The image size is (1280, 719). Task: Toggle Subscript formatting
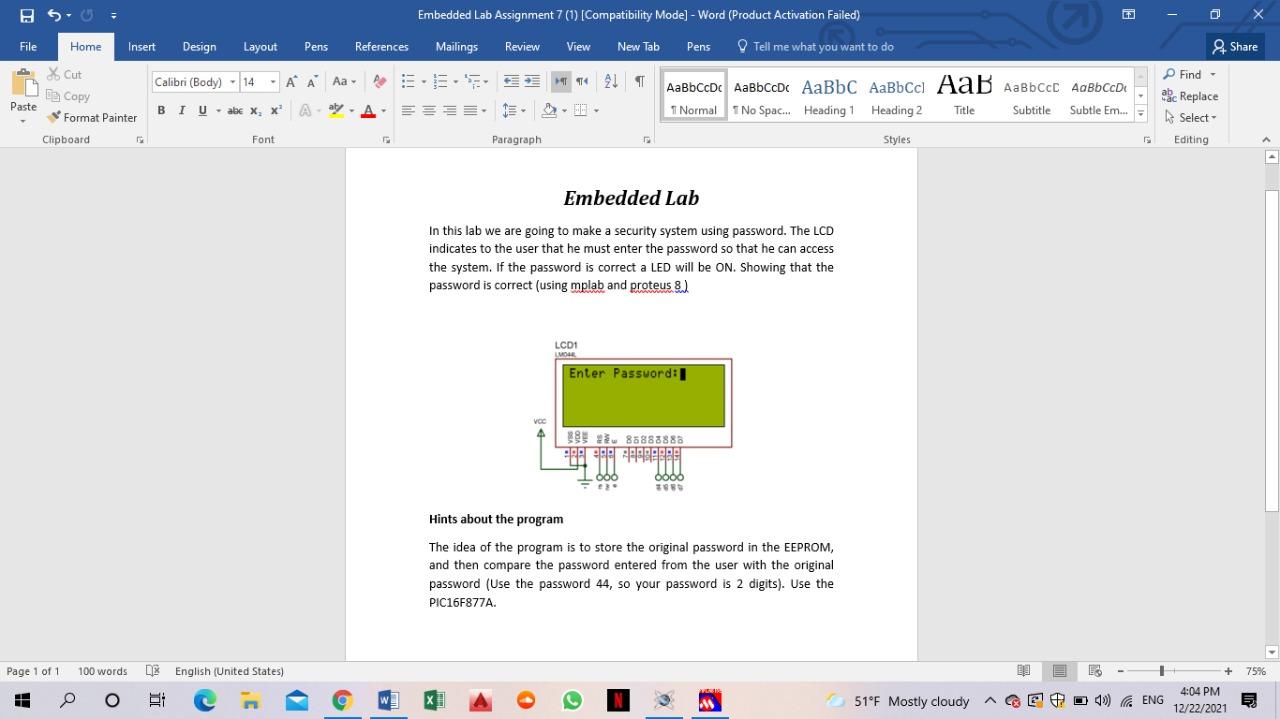pos(256,110)
